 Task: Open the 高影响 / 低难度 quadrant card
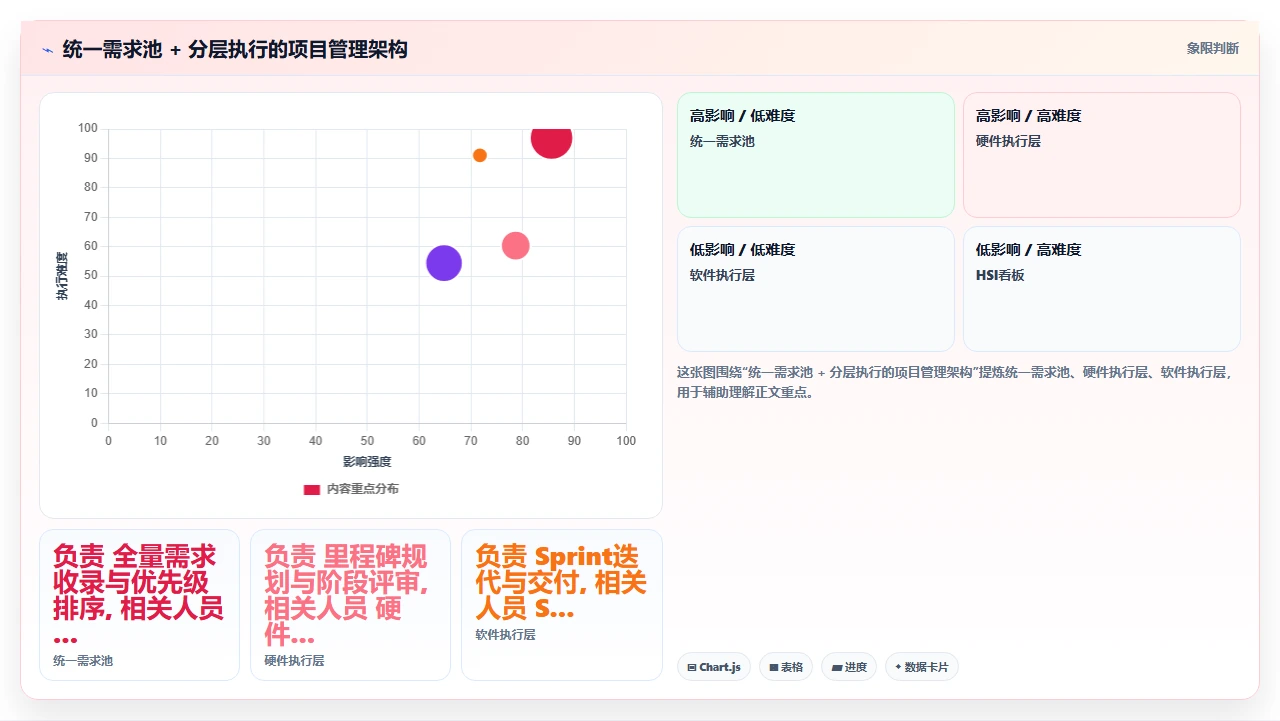click(816, 155)
